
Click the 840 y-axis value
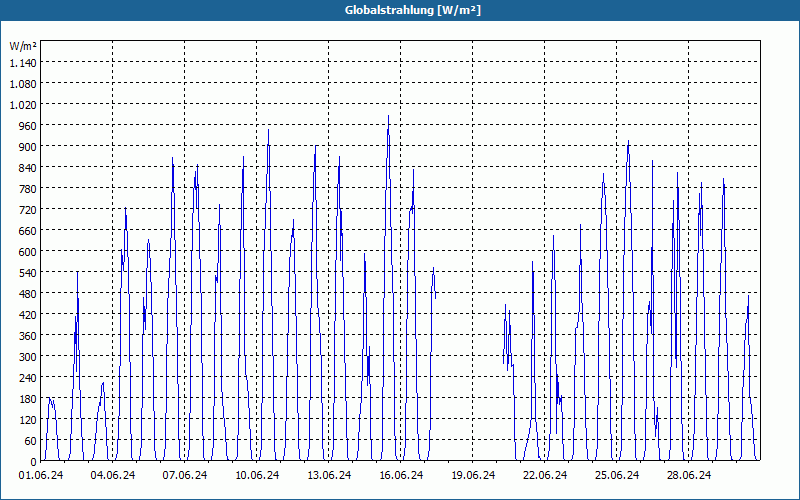[28, 167]
